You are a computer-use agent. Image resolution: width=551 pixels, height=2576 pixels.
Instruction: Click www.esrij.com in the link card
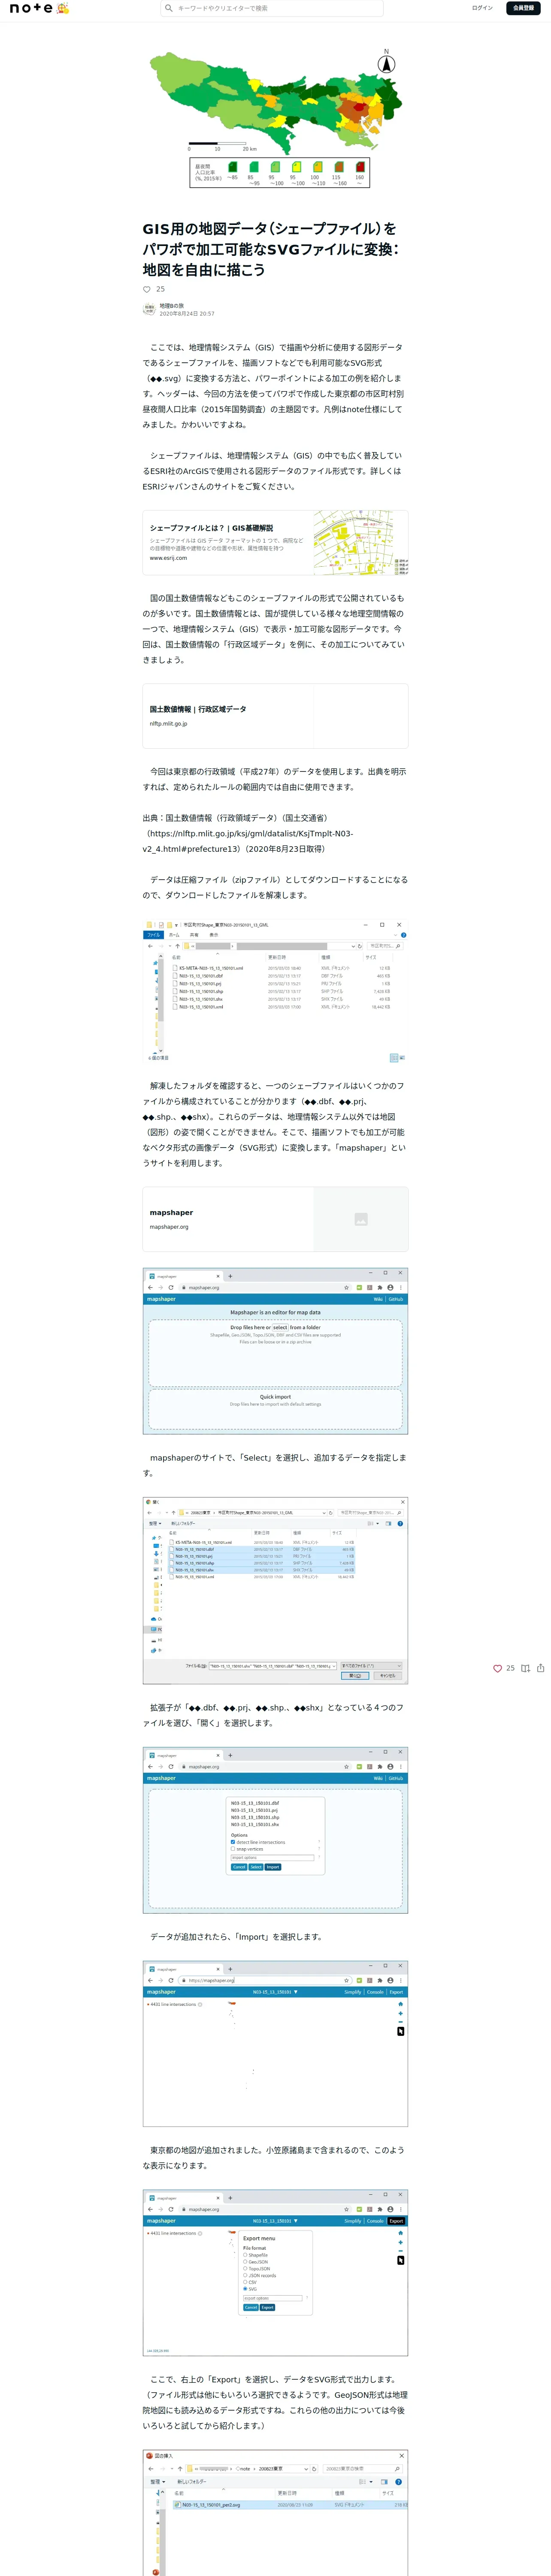[x=168, y=559]
